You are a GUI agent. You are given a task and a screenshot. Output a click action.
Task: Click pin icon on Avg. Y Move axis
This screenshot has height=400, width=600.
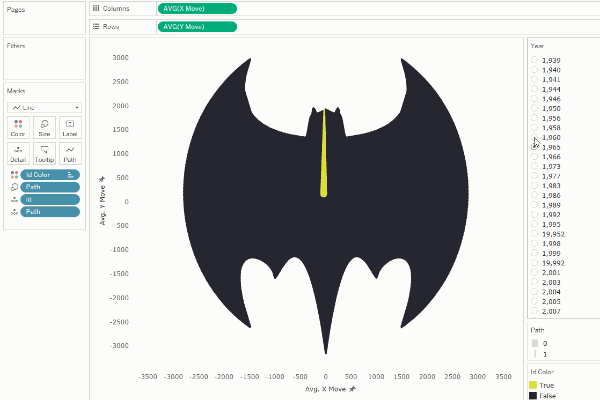click(x=102, y=179)
